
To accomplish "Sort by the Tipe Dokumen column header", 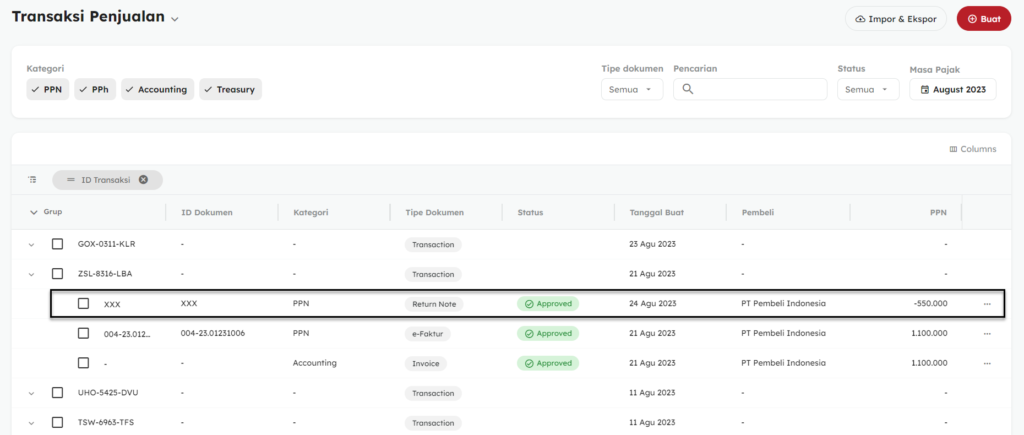I will click(434, 212).
